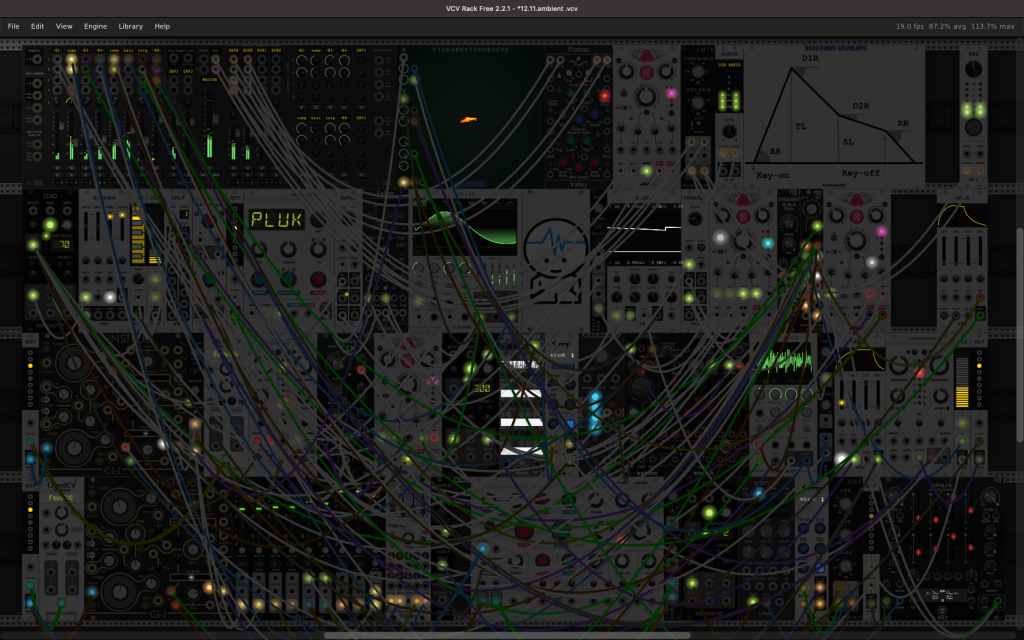
Task: Open the File menu
Action: click(x=13, y=26)
